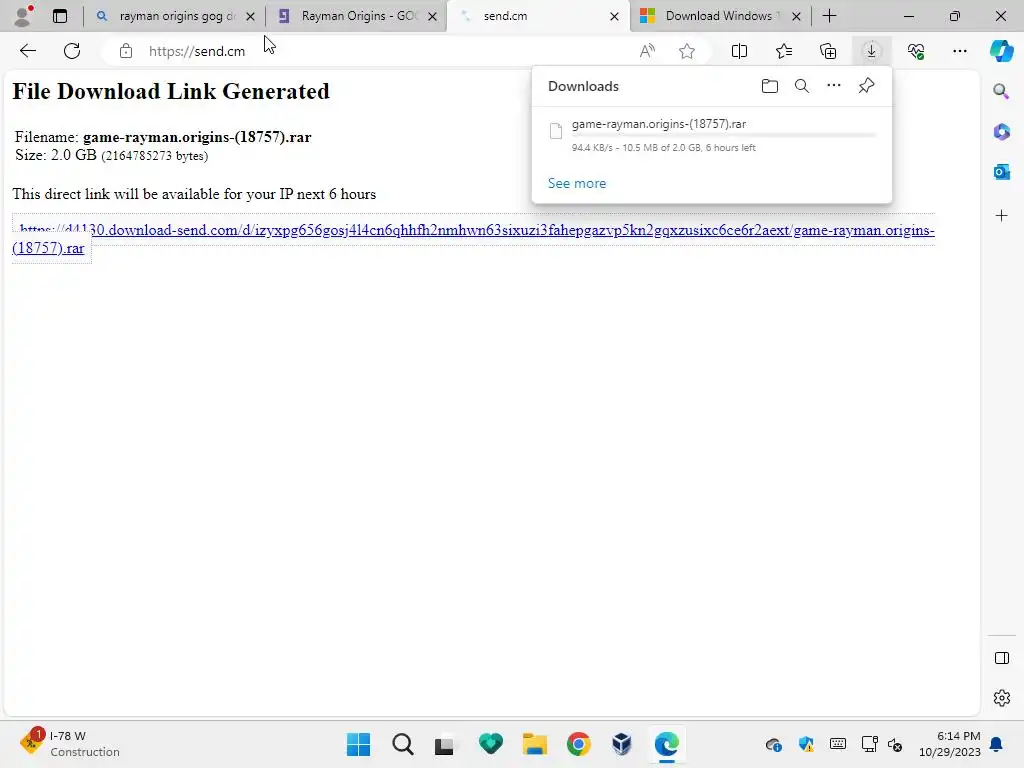Close the Download Windows tab
This screenshot has height=768, width=1024.
796,16
